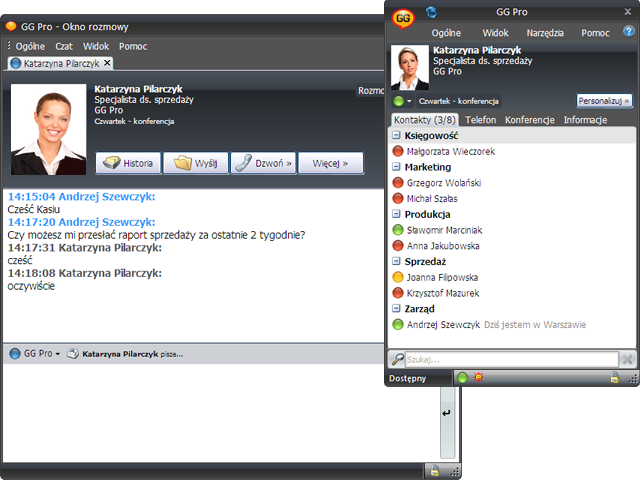This screenshot has width=640, height=480.
Task: Click the blue status icon on chat tab
Action: [x=16, y=63]
